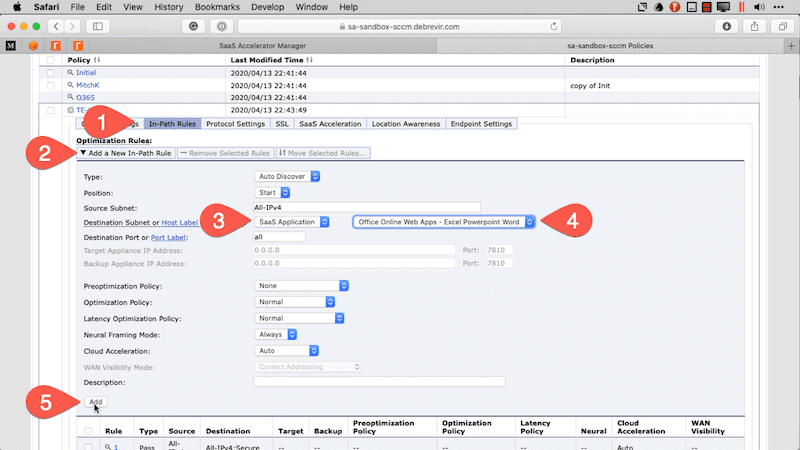Check the MitchK policy checkbox

(51, 85)
